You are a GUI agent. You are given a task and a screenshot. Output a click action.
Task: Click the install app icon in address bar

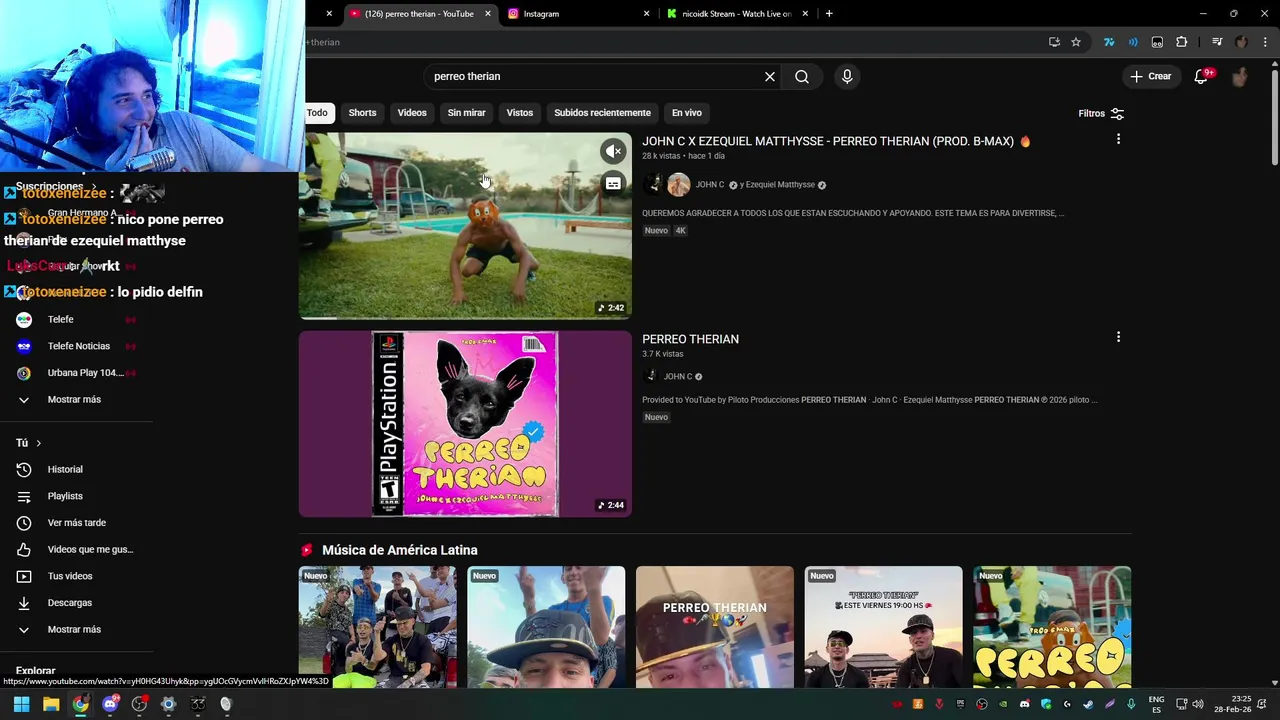pos(1054,42)
